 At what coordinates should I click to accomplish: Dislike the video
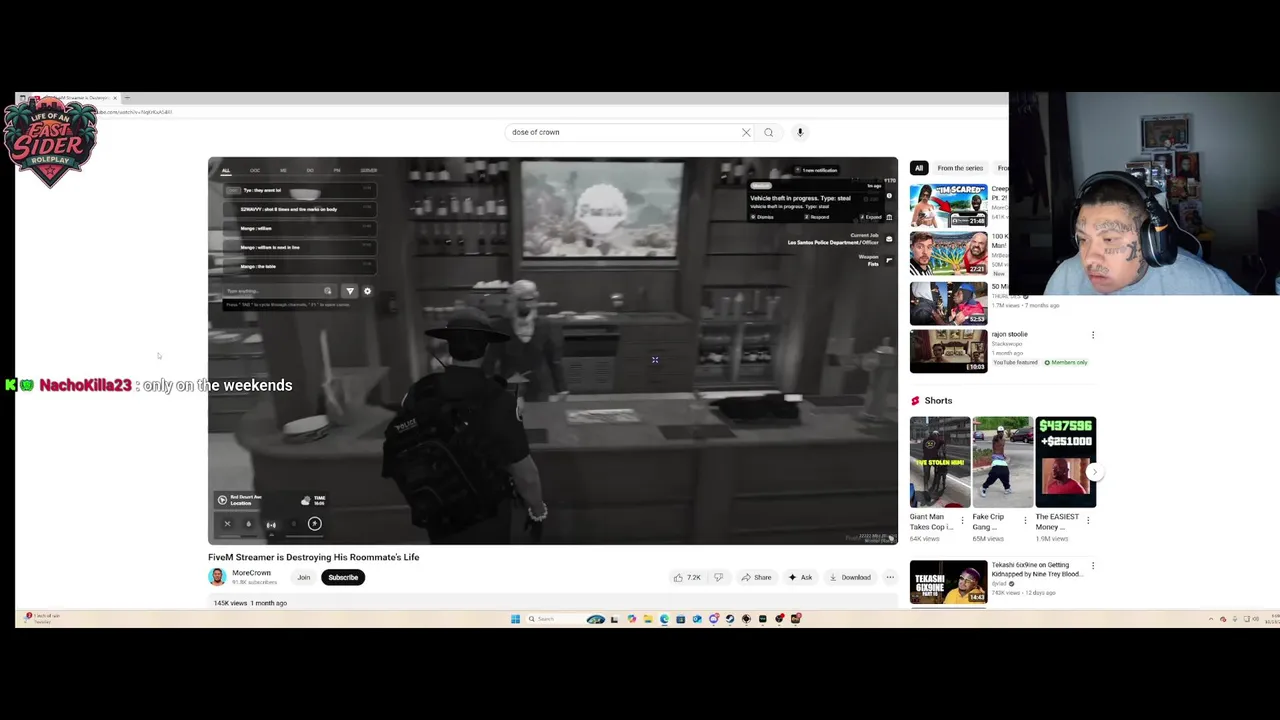coord(718,577)
